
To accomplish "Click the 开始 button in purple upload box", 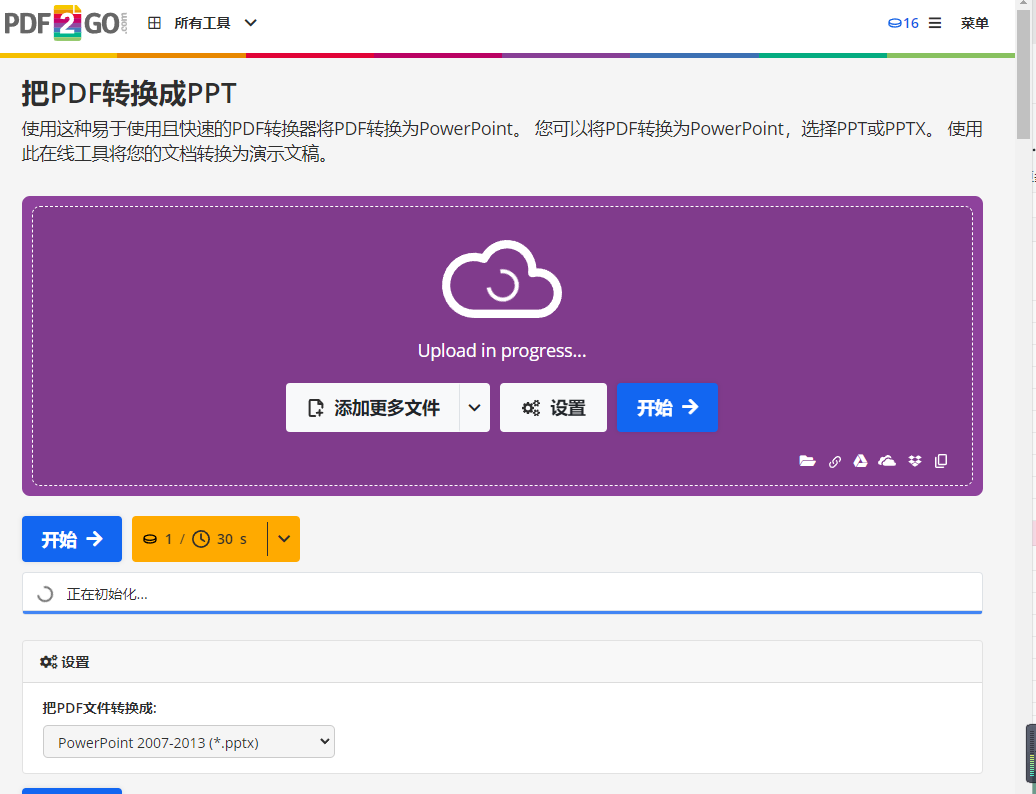I will tap(667, 408).
